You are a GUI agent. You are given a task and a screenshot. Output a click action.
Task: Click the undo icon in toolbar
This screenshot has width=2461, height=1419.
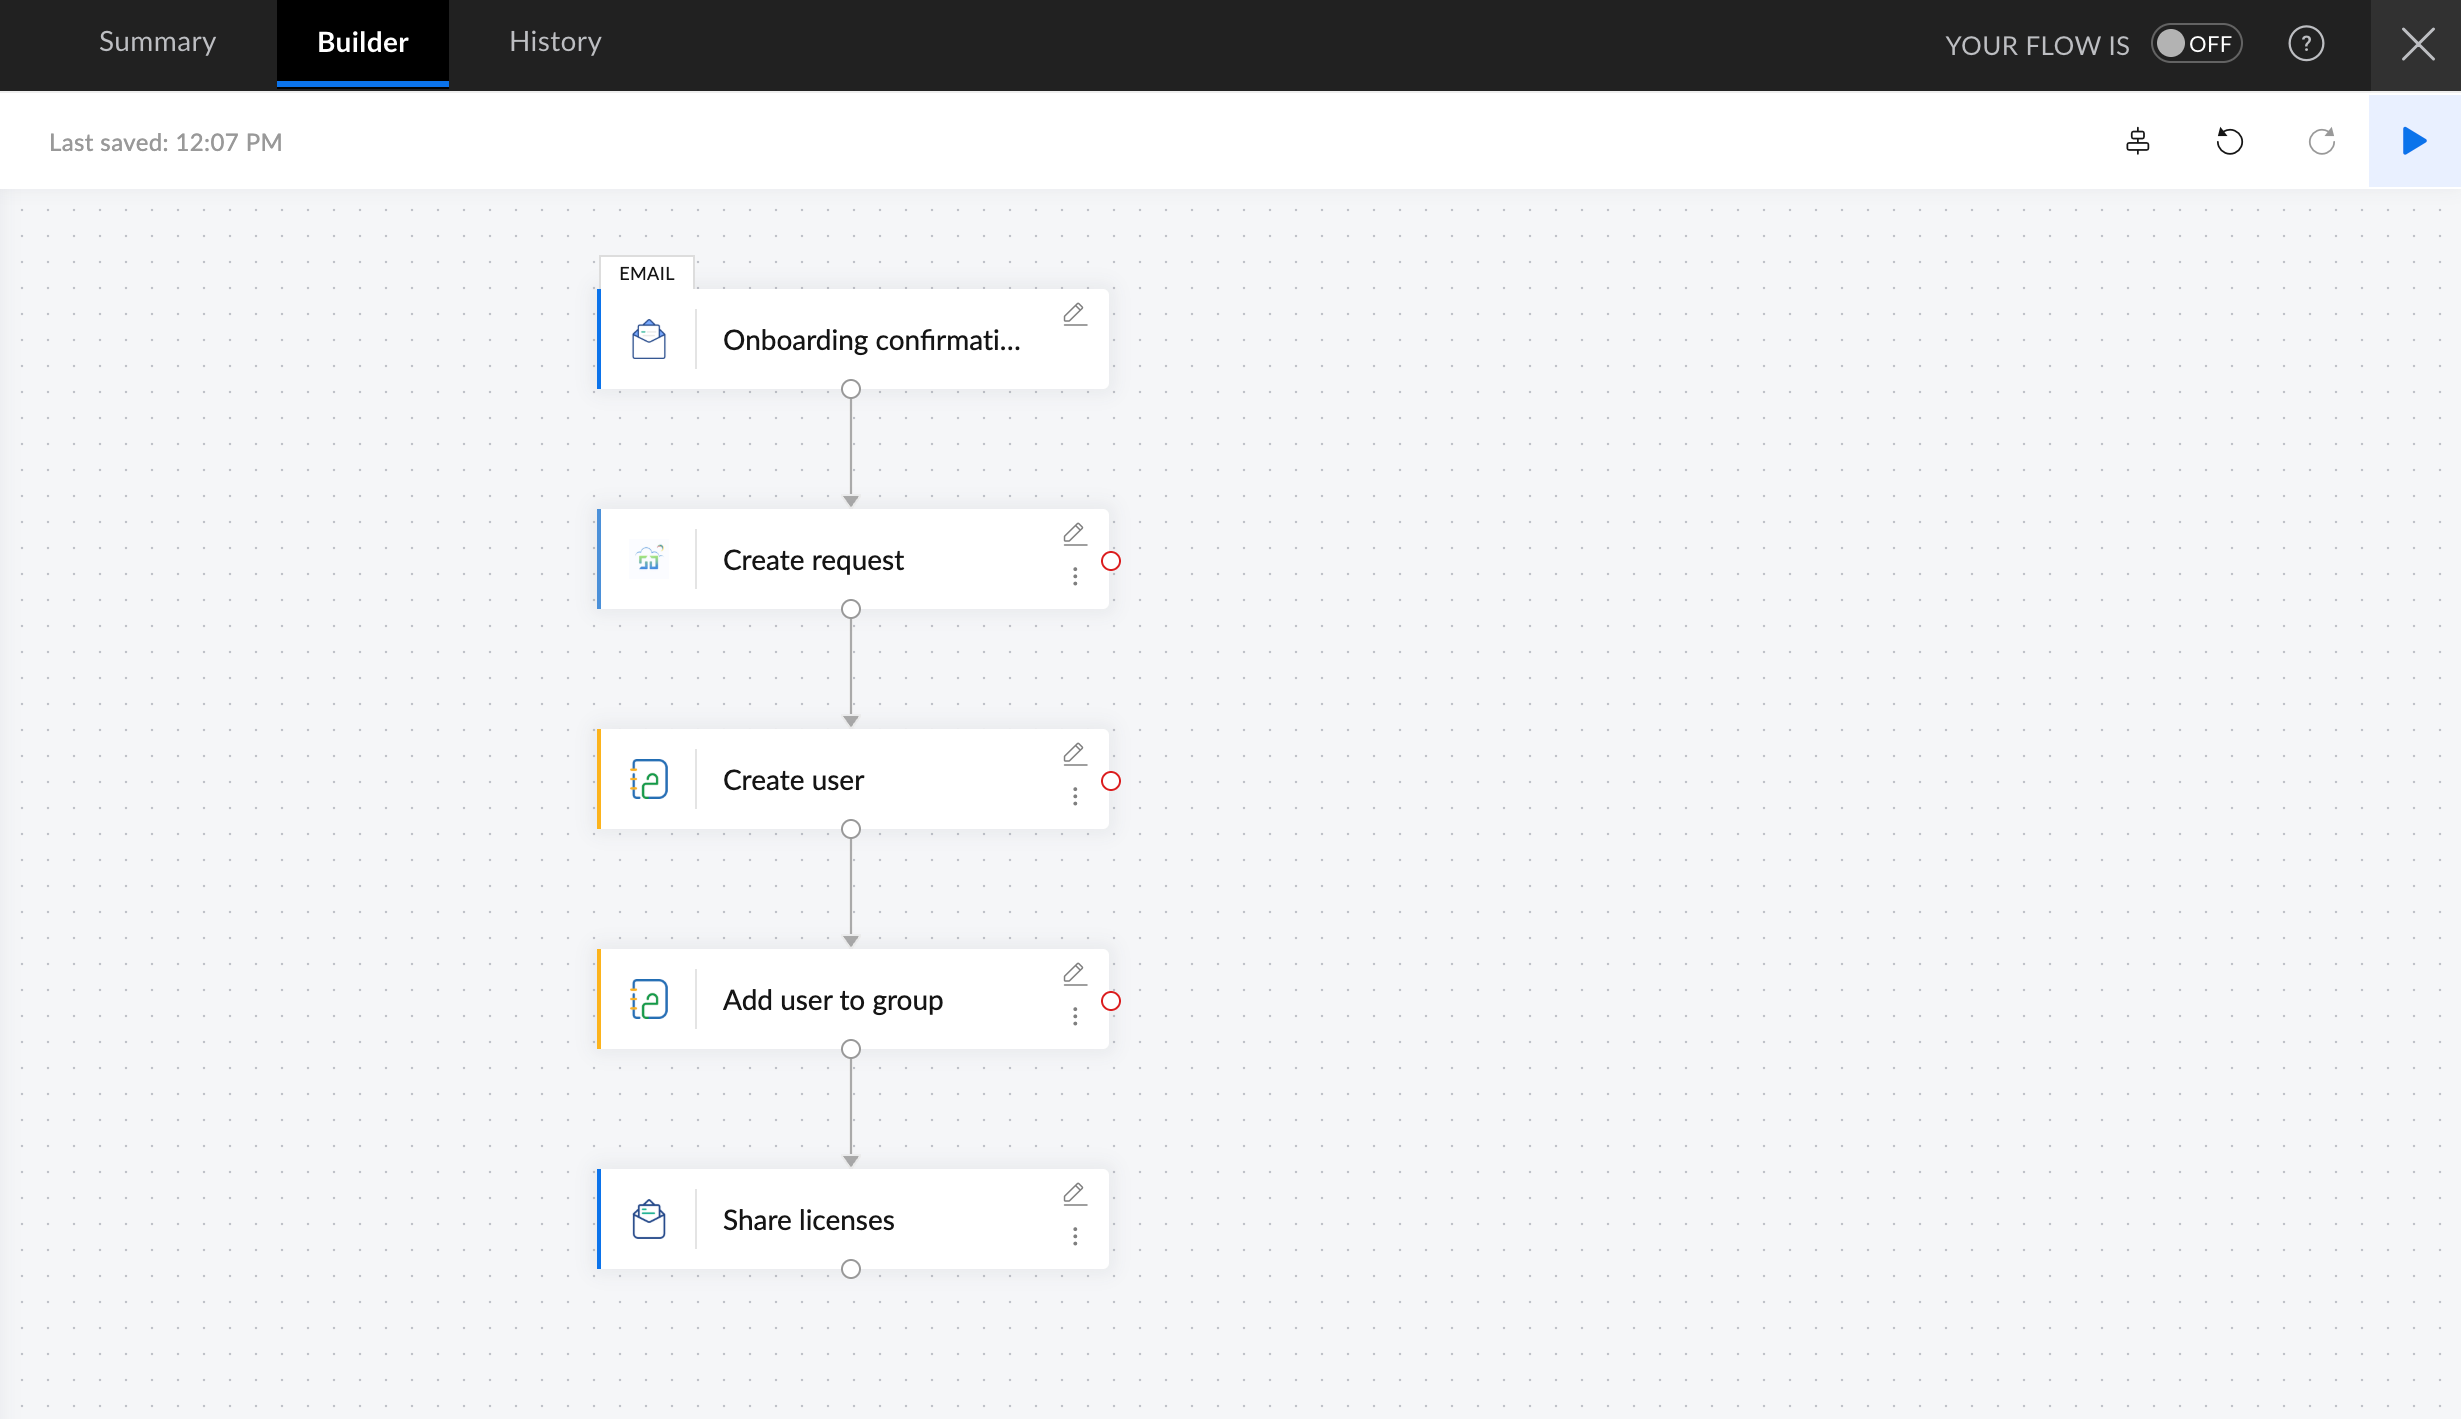(2229, 141)
